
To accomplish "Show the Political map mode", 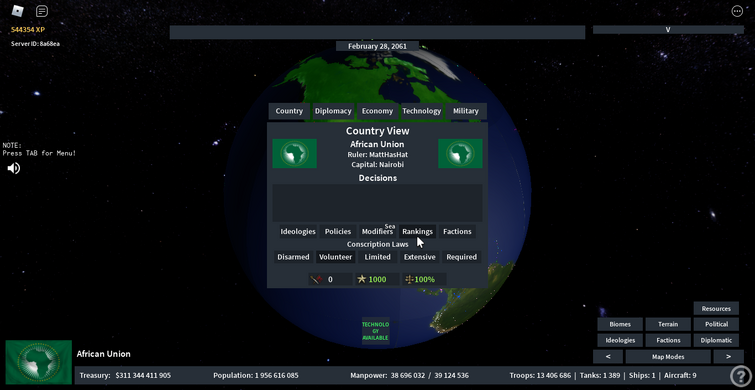I will click(x=716, y=325).
